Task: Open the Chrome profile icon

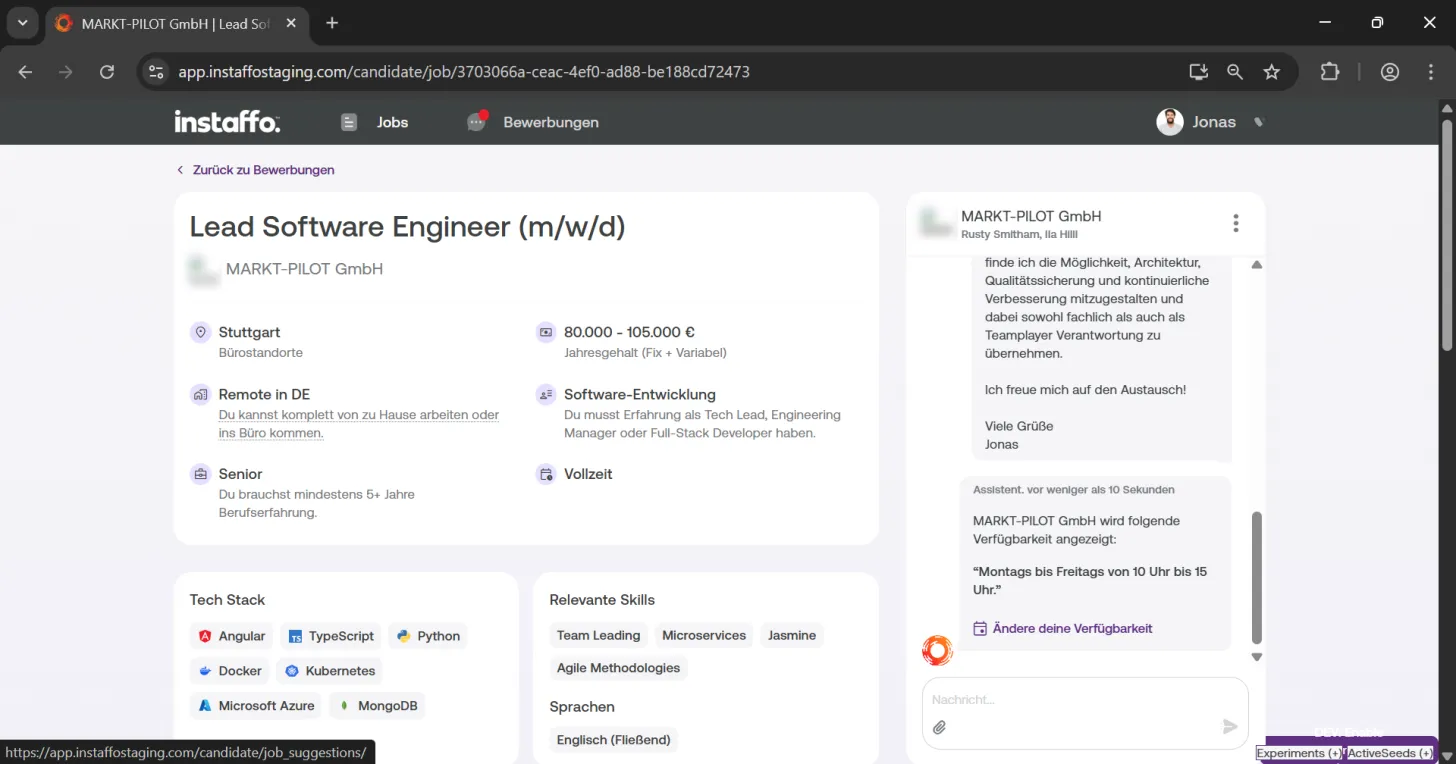Action: point(1390,72)
